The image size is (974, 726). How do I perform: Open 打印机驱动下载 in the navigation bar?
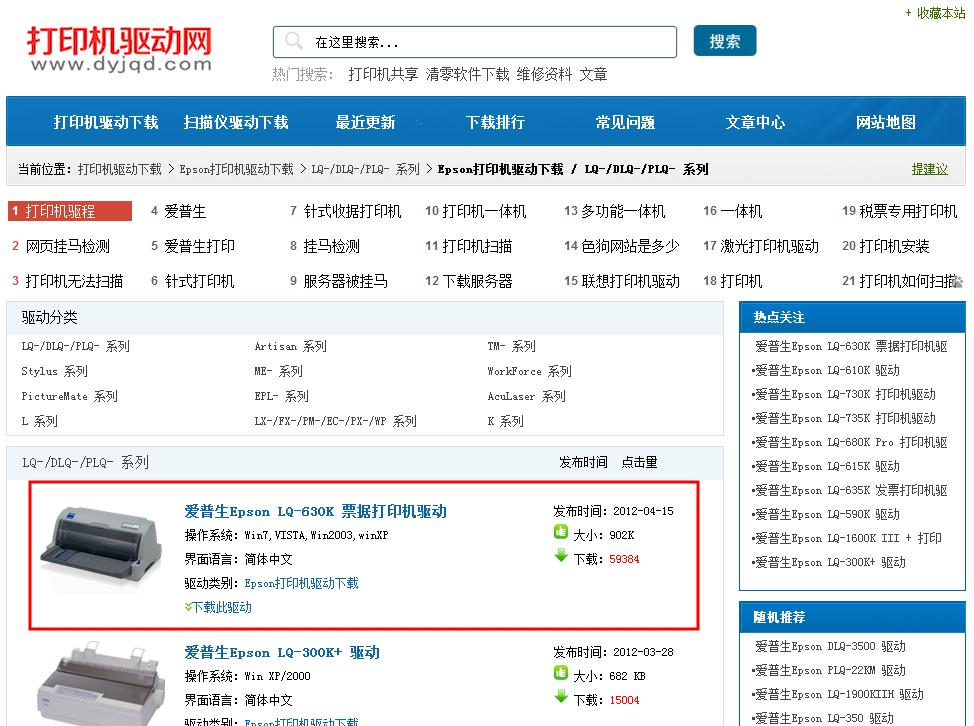(x=106, y=122)
